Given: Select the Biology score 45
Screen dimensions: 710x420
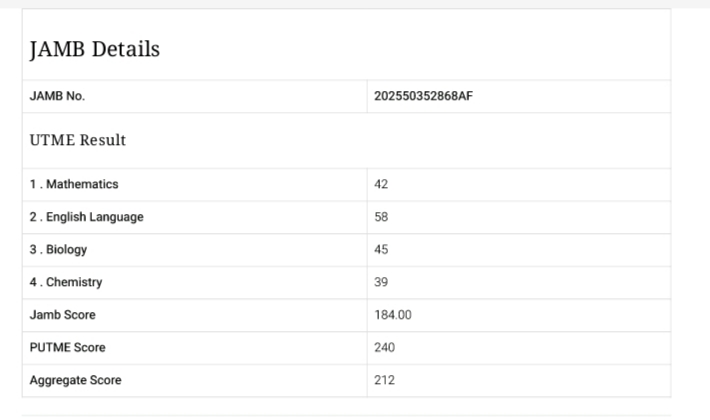Looking at the screenshot, I should point(381,250).
